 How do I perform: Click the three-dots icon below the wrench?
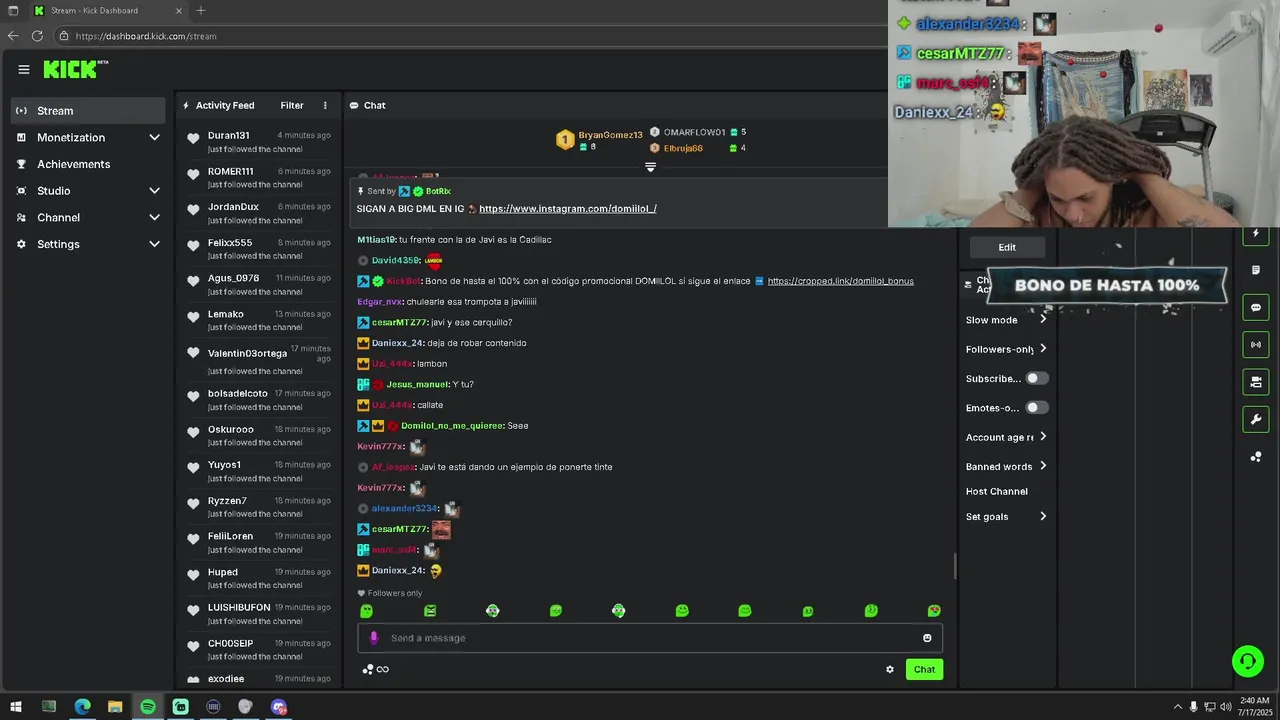point(1256,457)
